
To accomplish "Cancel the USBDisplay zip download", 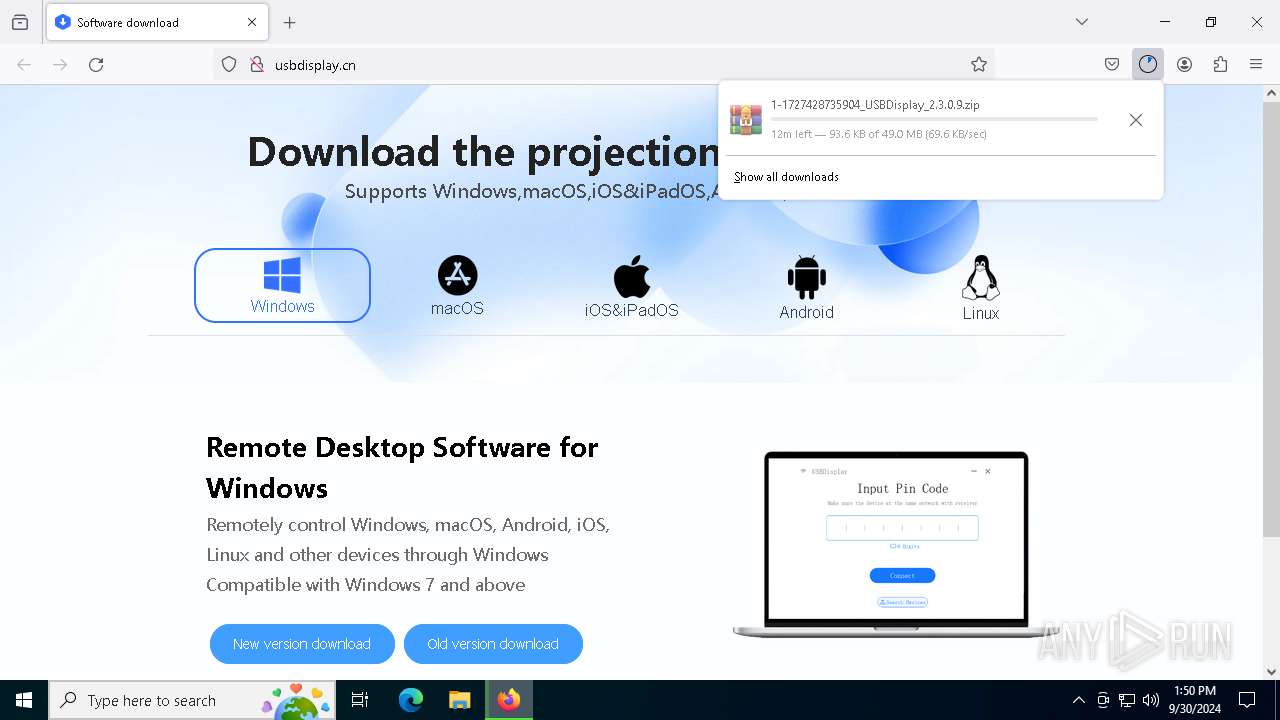I will [1136, 120].
